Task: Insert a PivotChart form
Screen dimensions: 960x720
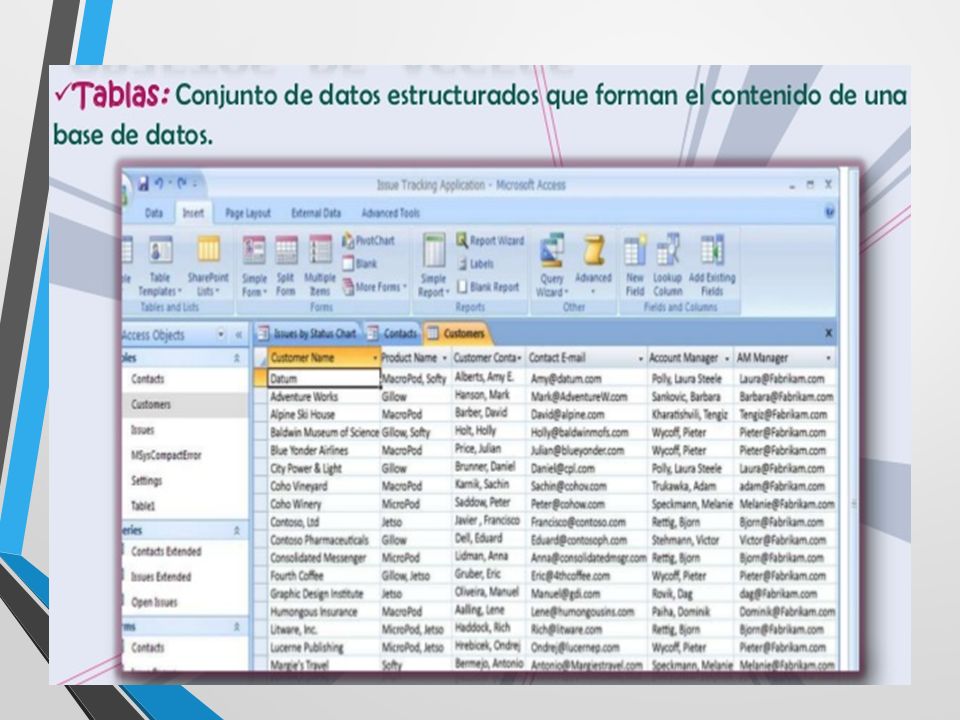Action: [369, 241]
